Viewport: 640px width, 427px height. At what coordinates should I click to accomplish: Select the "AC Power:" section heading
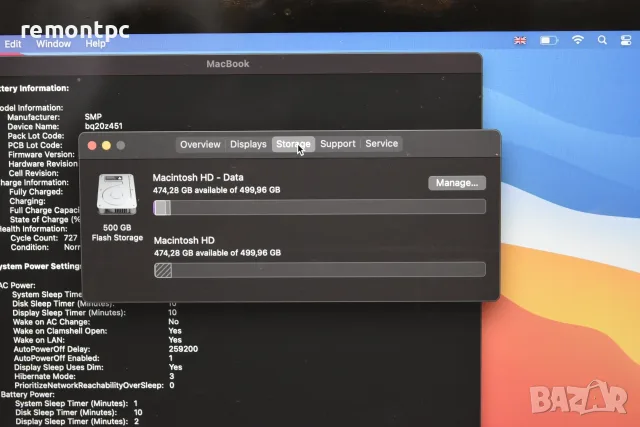coord(17,285)
